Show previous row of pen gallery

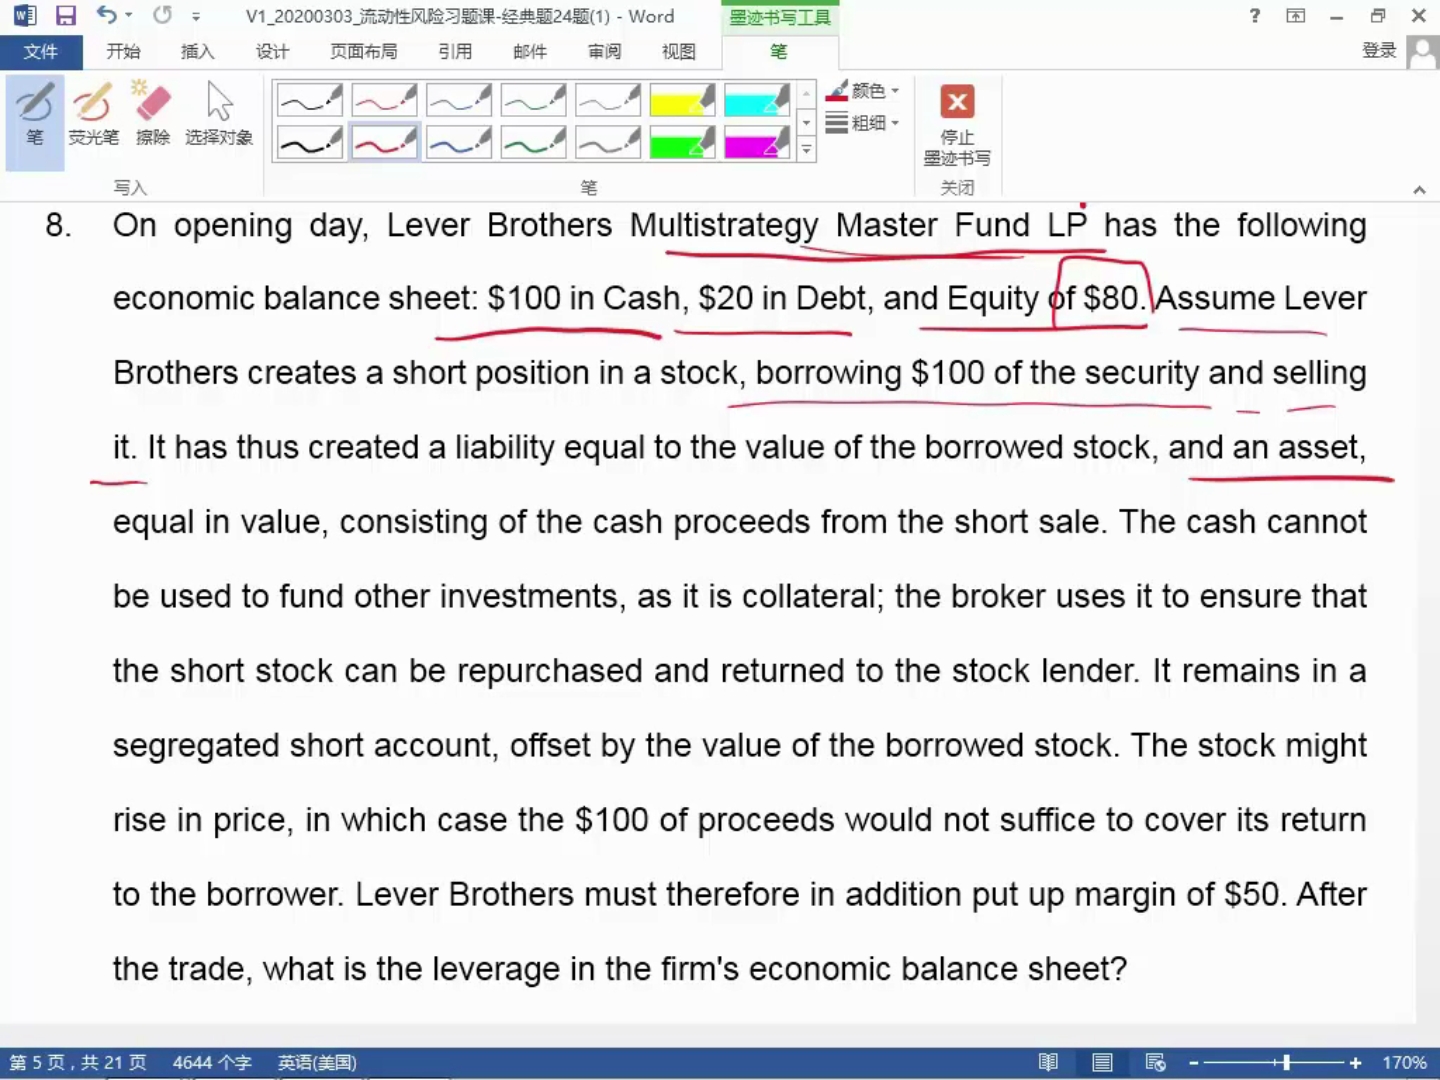[807, 95]
